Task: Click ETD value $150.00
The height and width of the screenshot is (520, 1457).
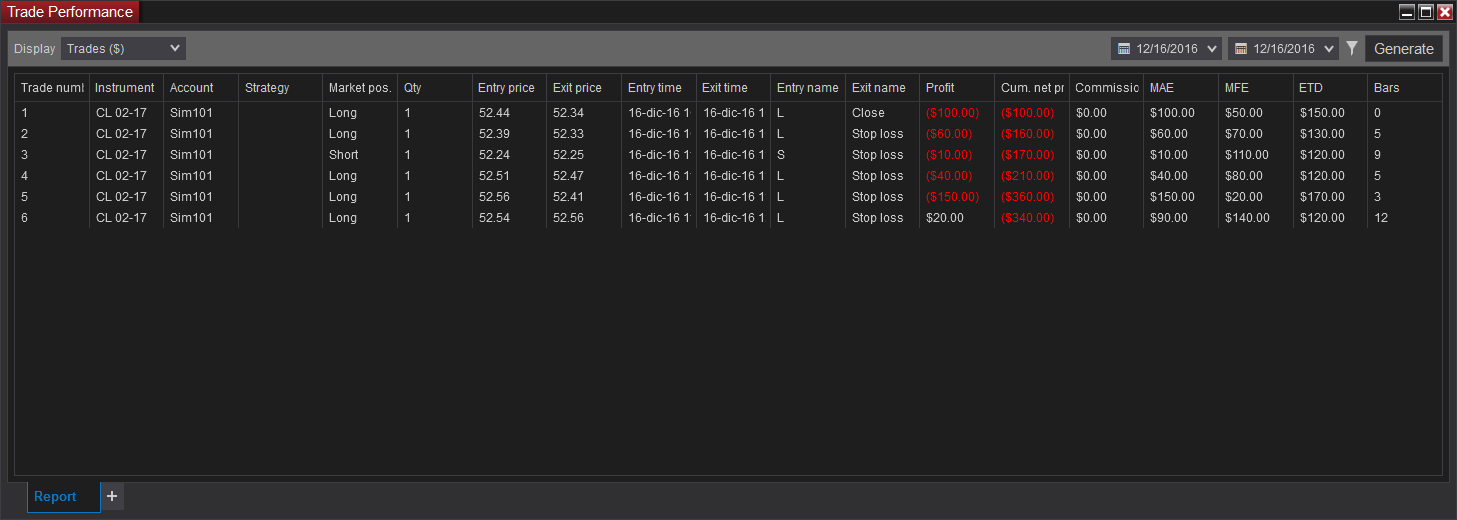Action: (1330, 113)
